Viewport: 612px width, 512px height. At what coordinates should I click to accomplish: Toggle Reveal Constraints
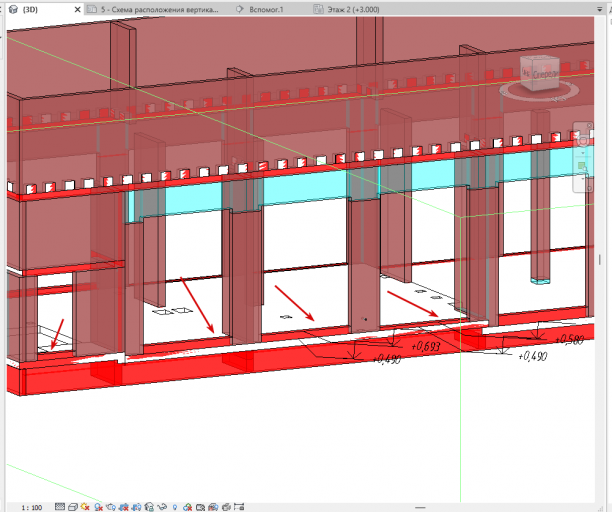pyautogui.click(x=239, y=507)
